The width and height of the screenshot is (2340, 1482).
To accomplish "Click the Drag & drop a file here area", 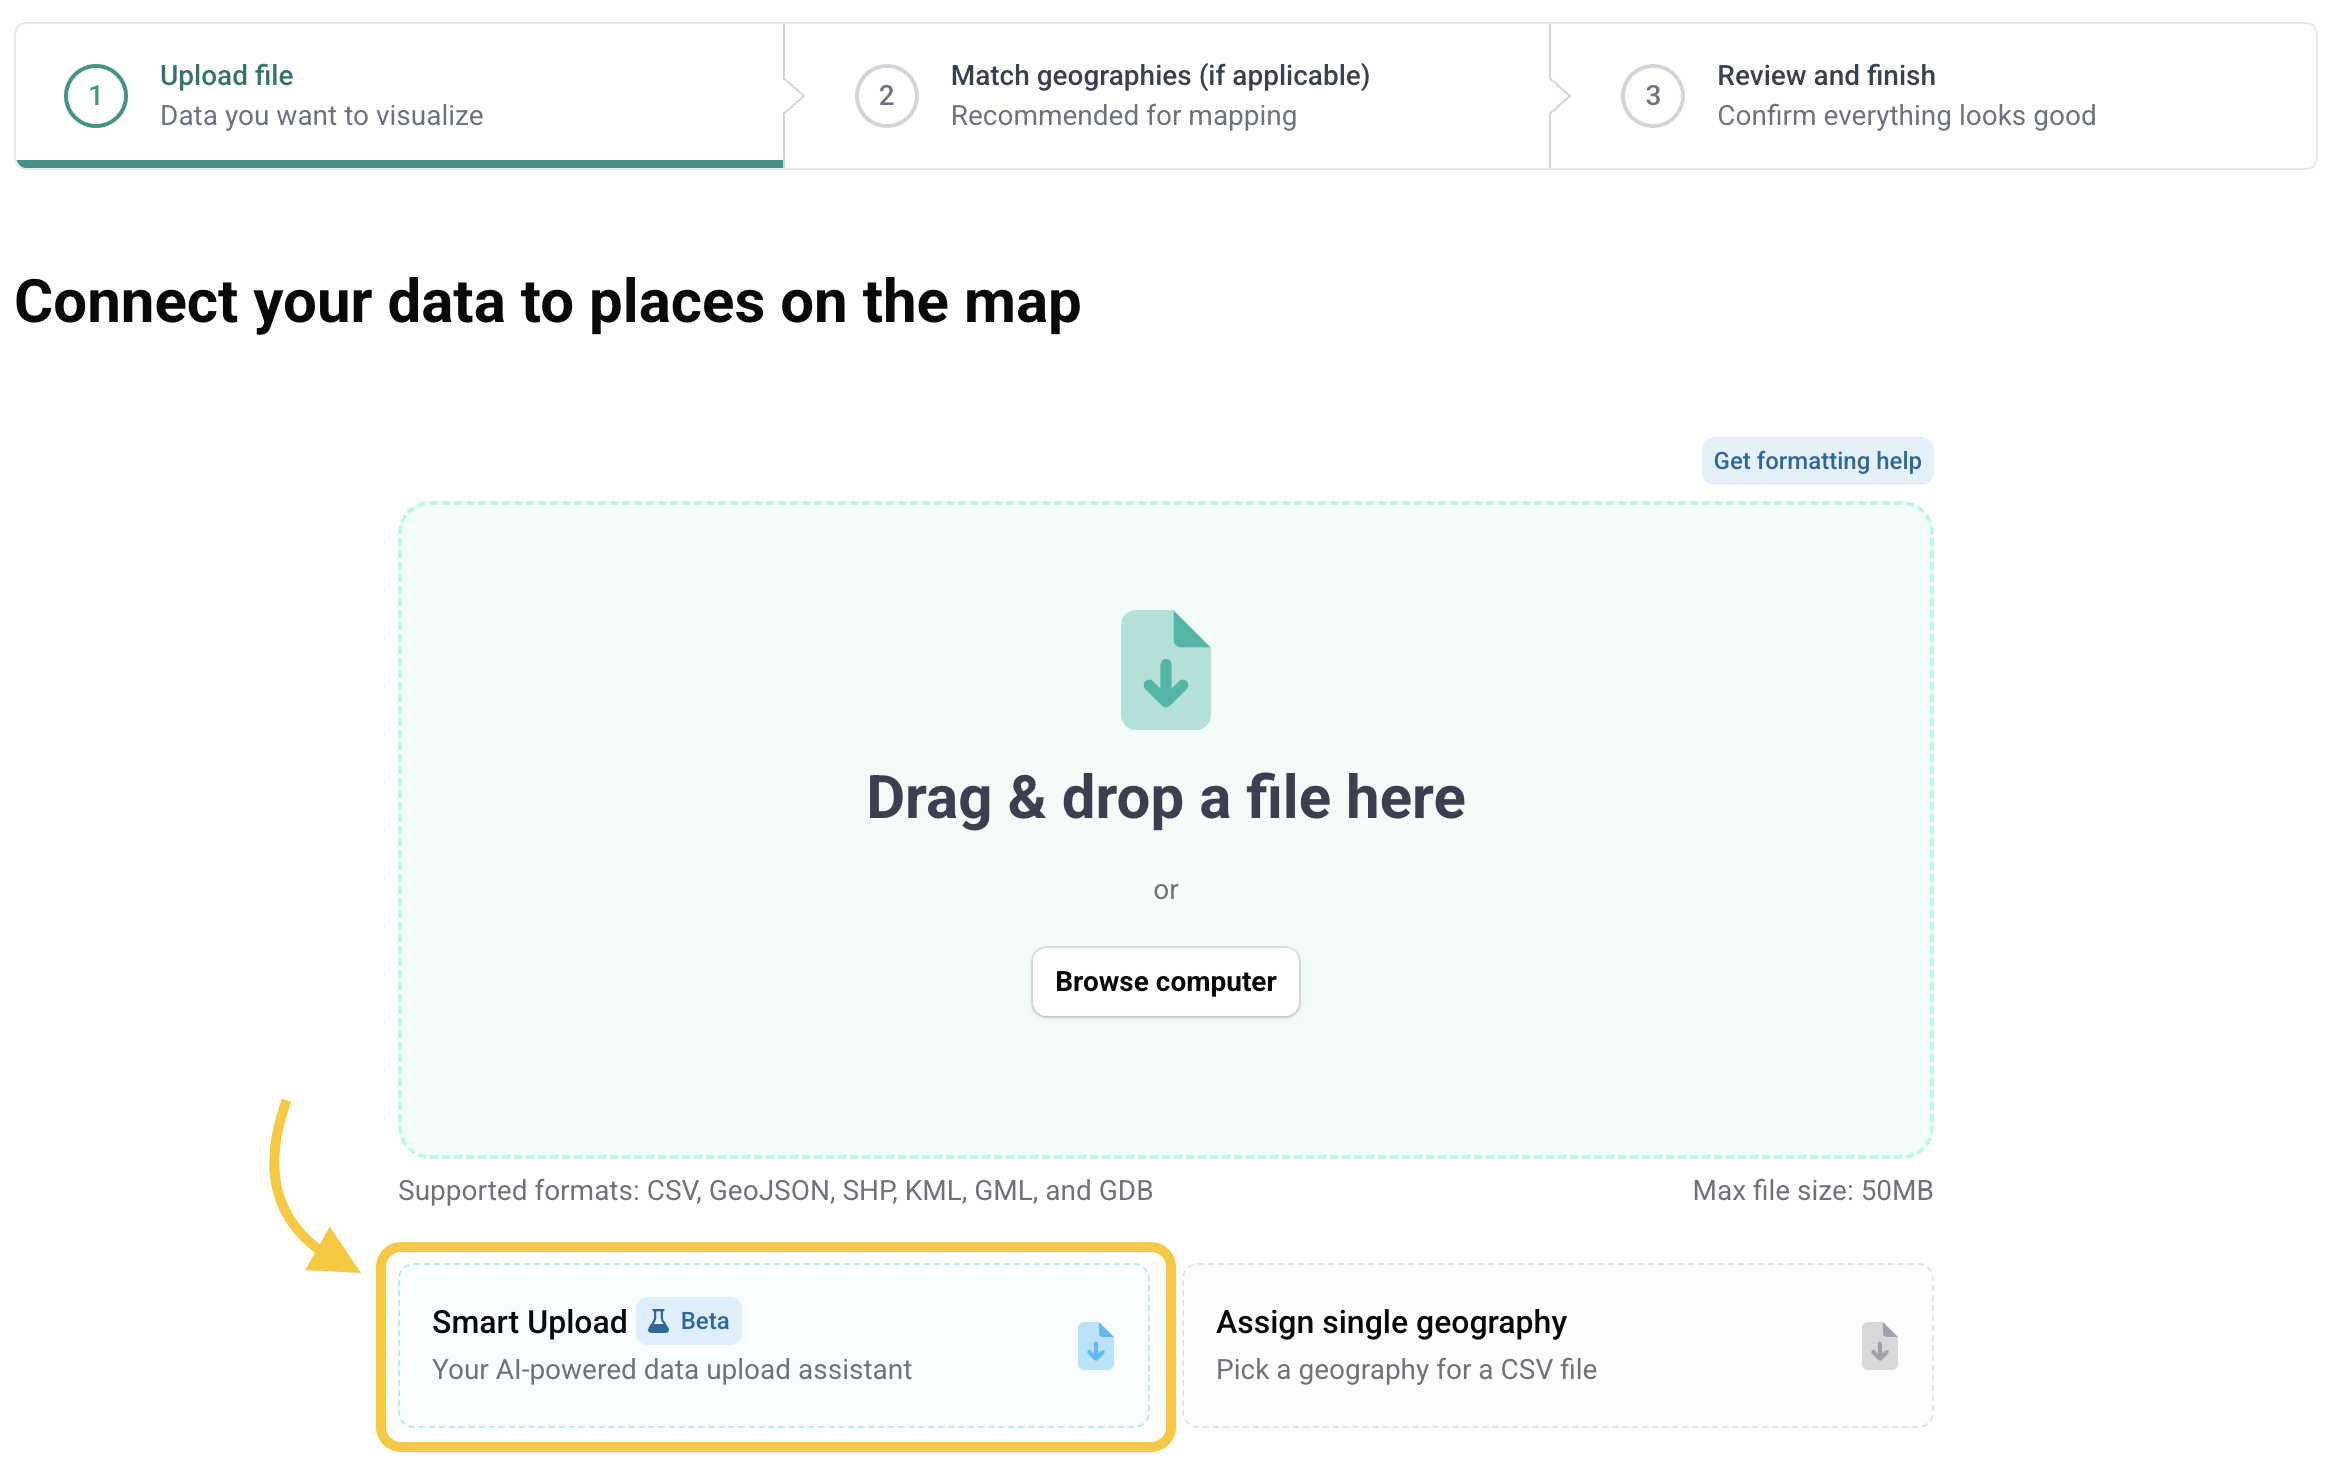I will pyautogui.click(x=1165, y=798).
